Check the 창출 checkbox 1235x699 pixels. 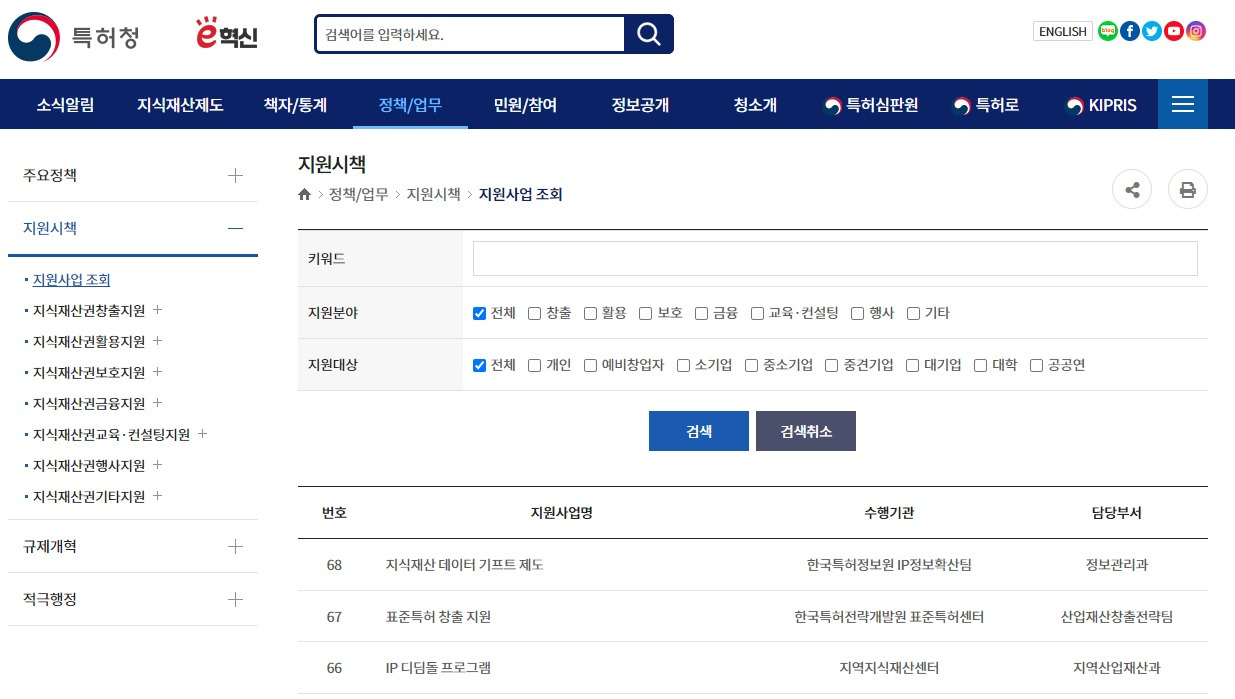pos(534,313)
